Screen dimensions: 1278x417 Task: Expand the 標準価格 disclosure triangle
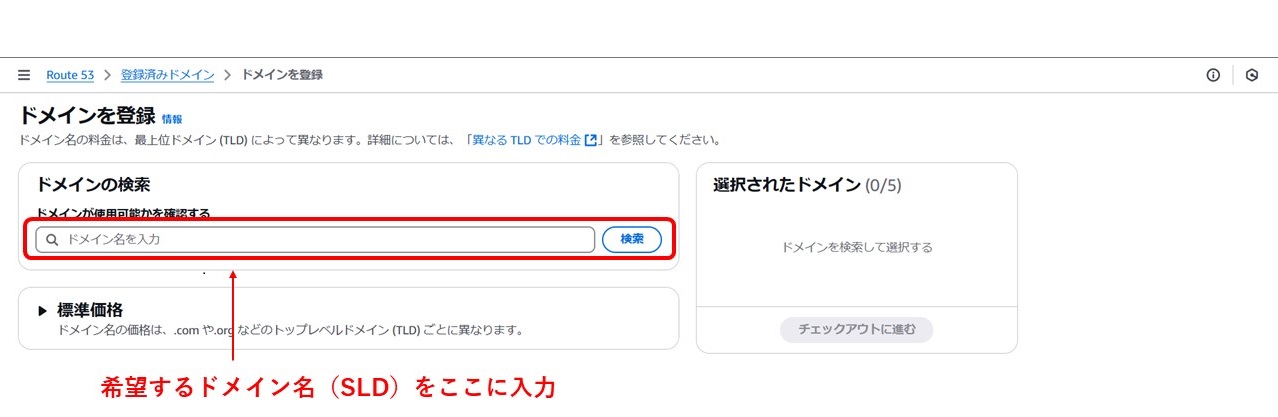click(x=43, y=311)
